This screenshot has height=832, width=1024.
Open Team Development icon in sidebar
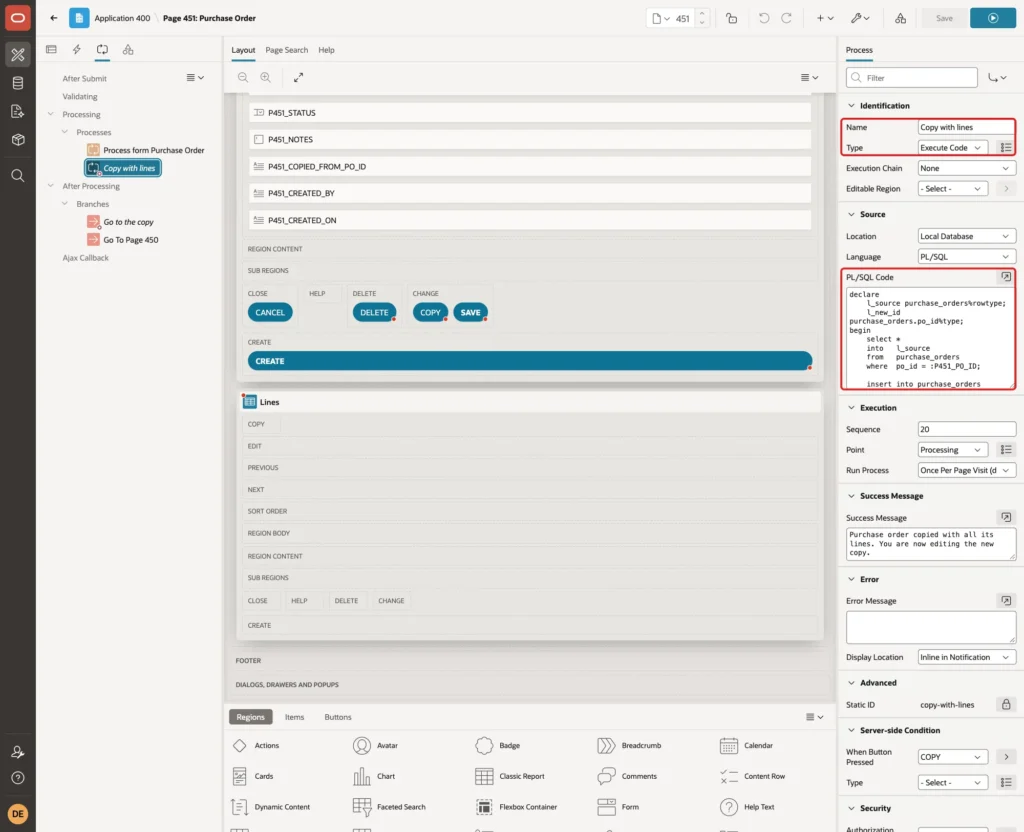[x=18, y=112]
